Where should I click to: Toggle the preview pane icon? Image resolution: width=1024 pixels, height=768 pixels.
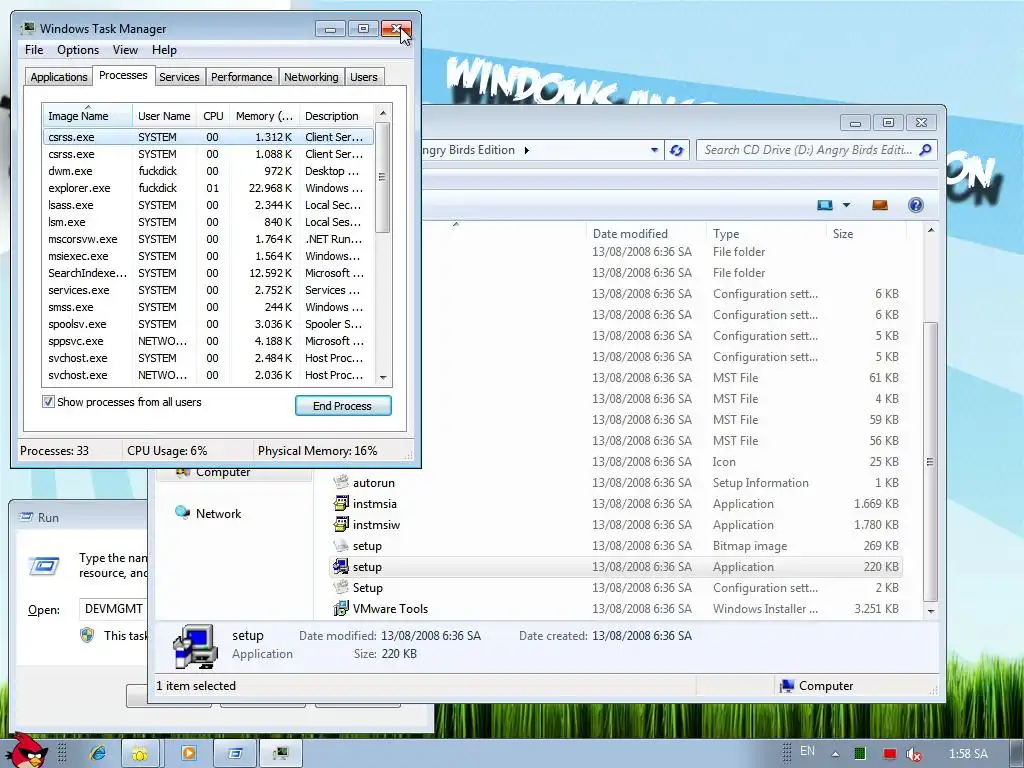point(880,205)
